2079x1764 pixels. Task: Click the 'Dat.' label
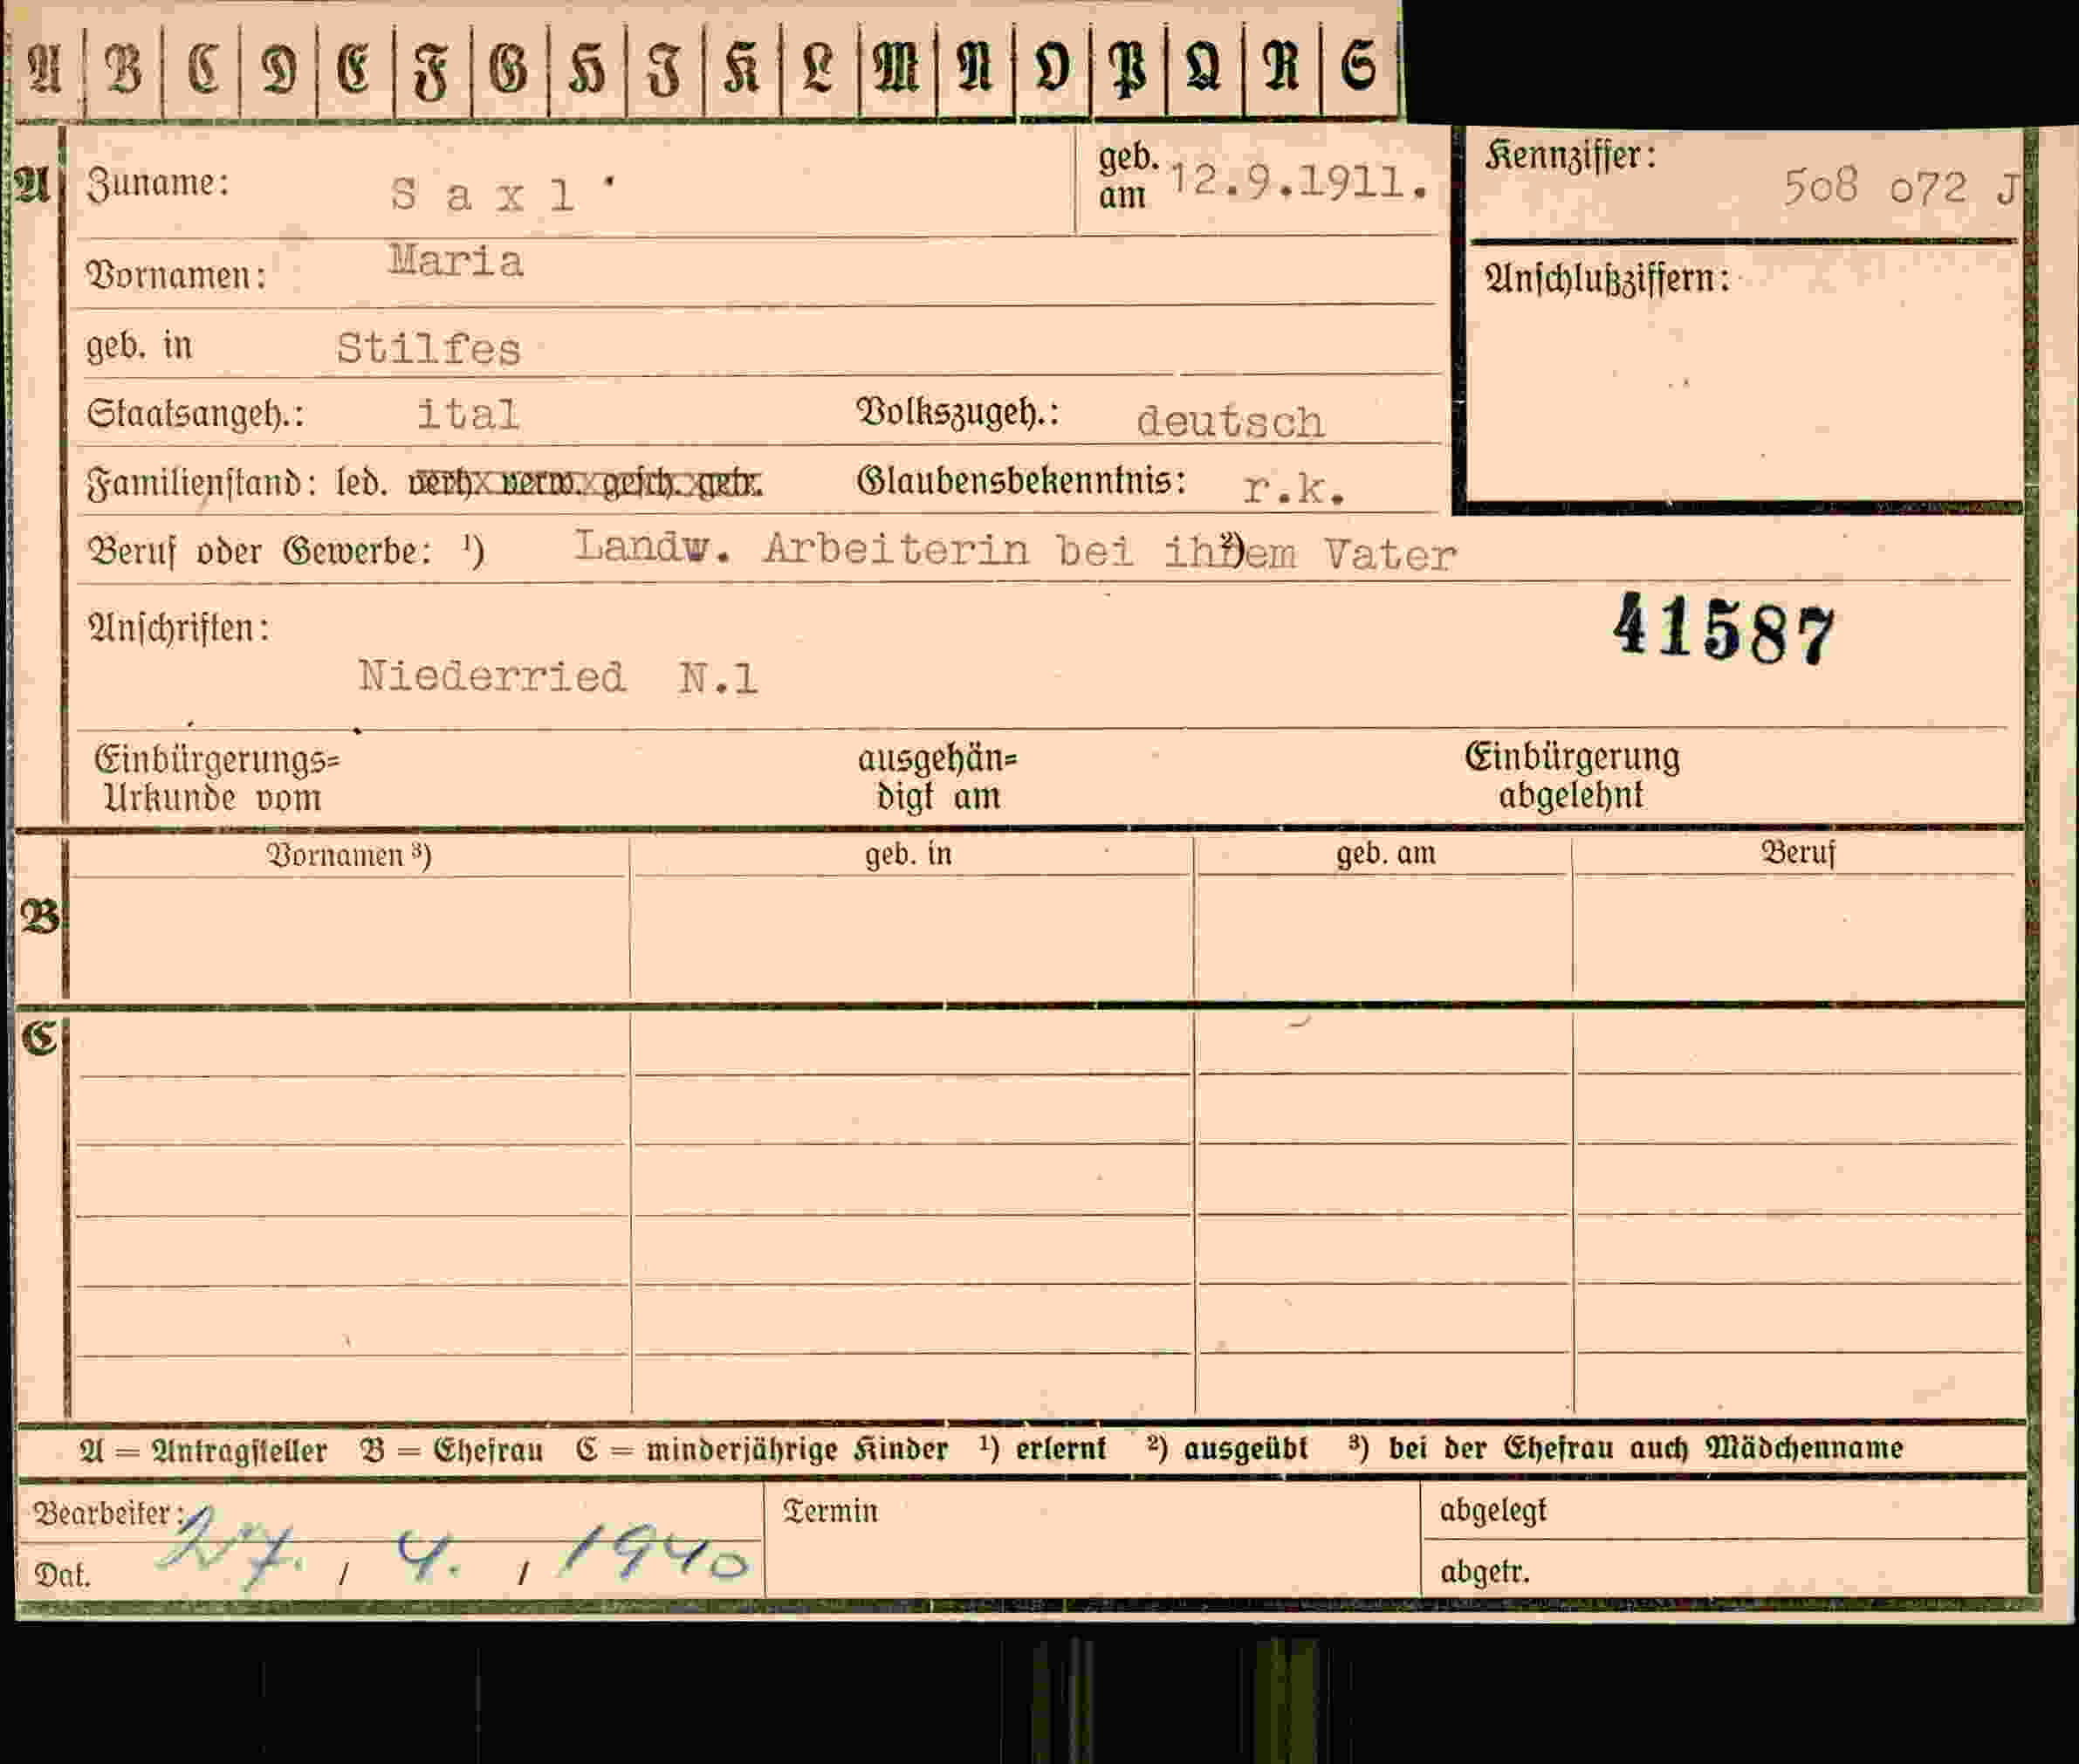coord(62,1576)
